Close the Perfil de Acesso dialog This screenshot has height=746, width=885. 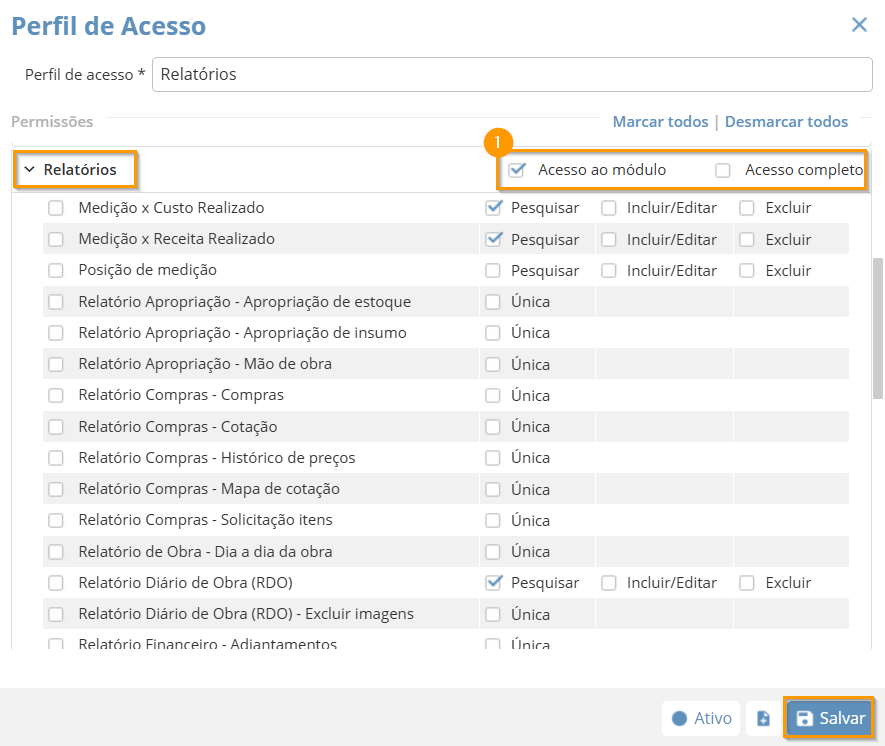859,25
